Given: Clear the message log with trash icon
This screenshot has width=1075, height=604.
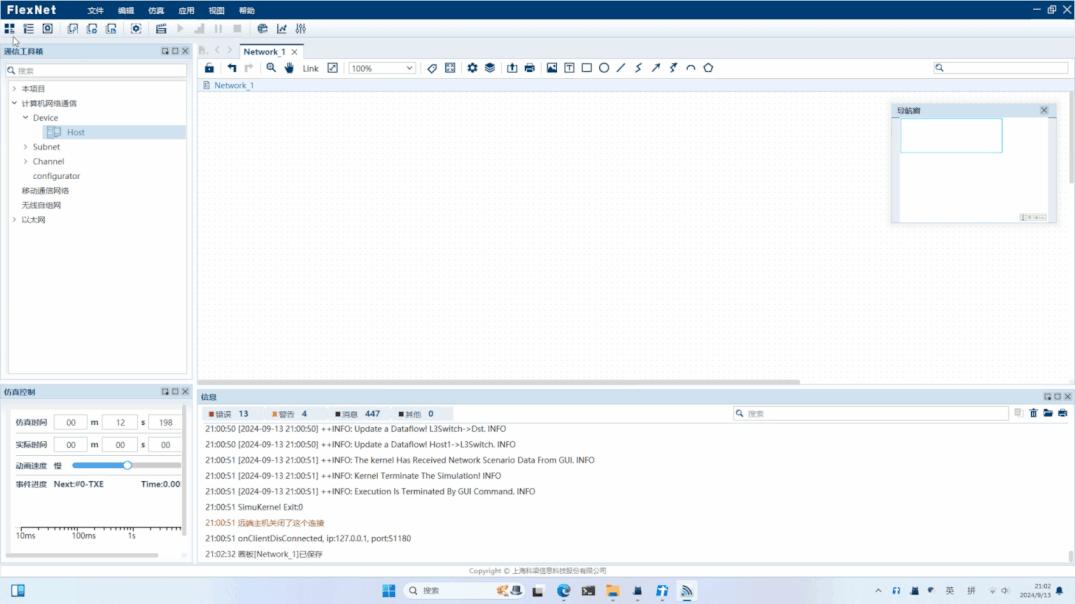Looking at the screenshot, I should (x=1033, y=413).
